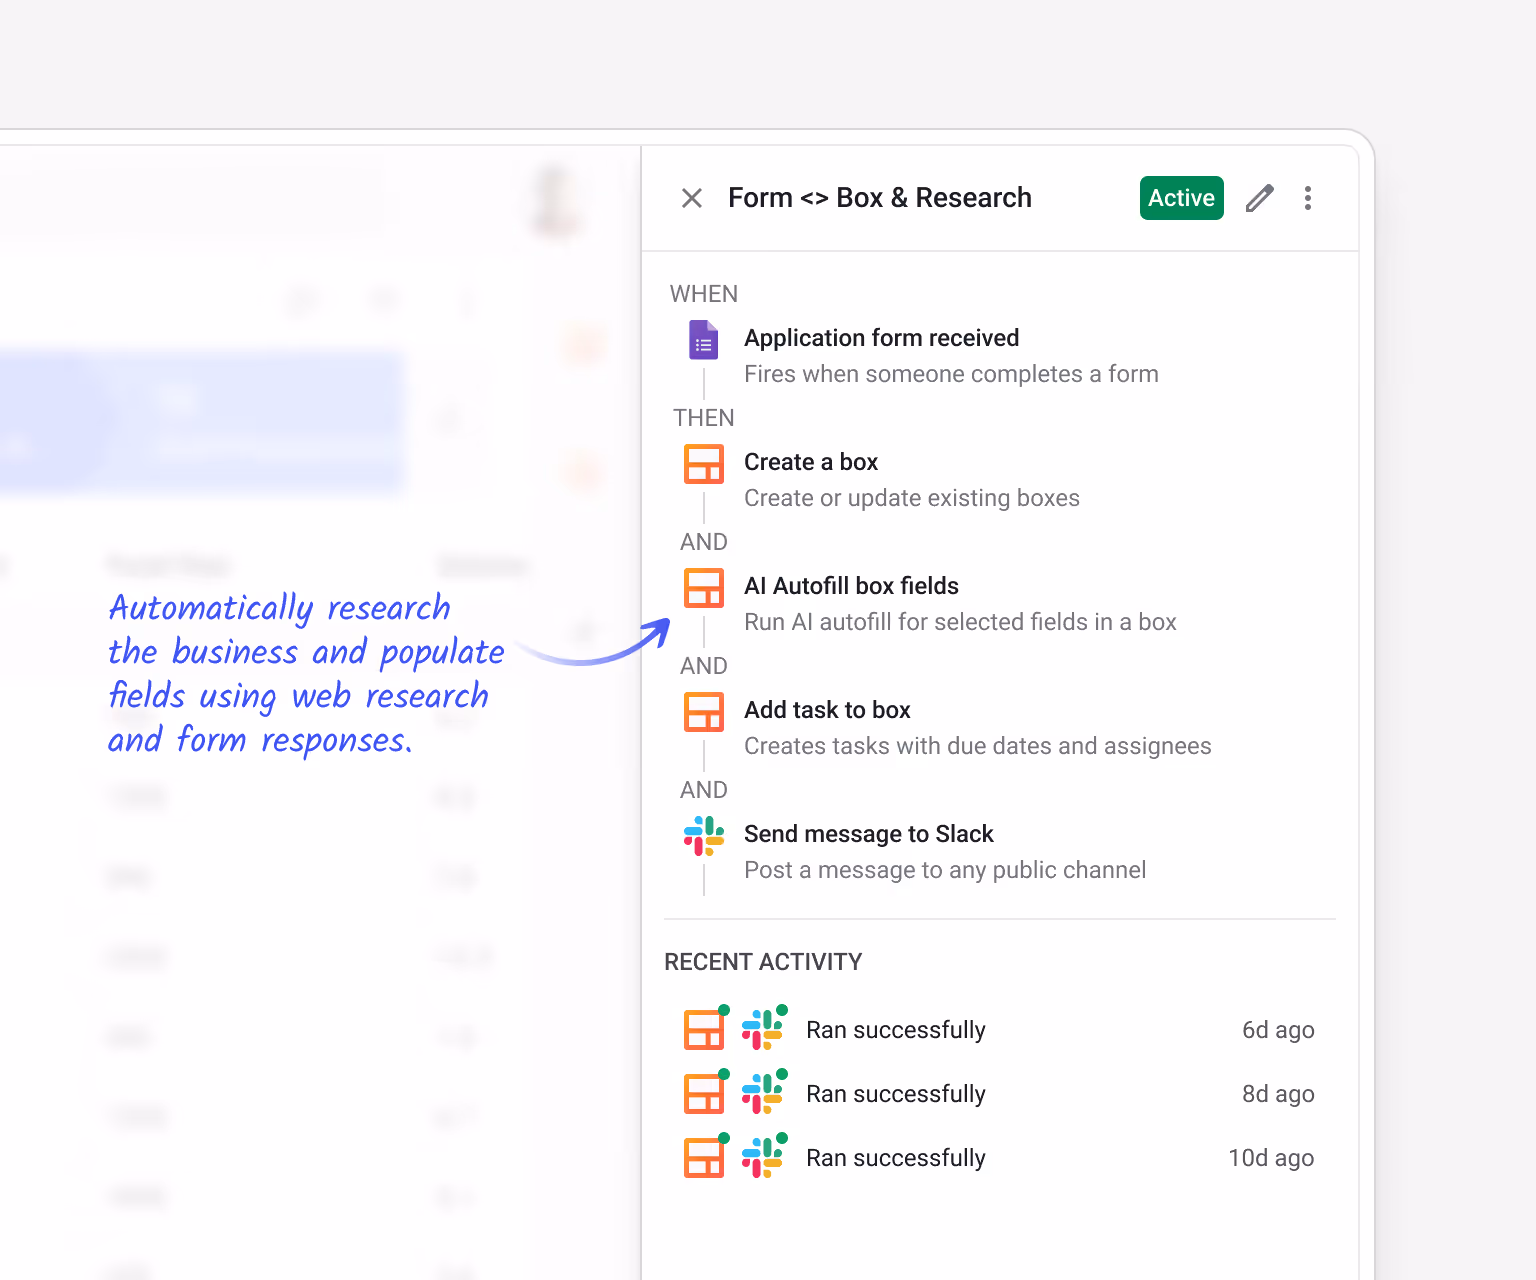Screen dimensions: 1536x1280
Task: Open the 'Create a box' step
Action: pos(811,462)
